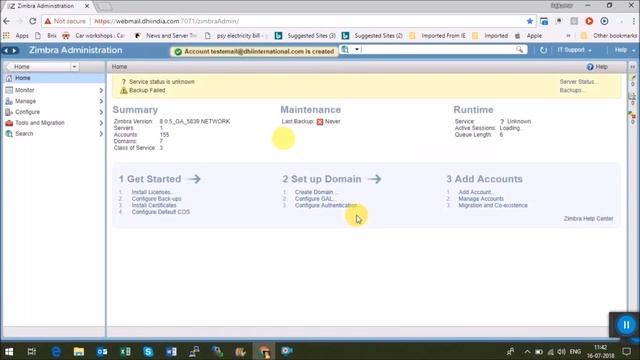Open the Backups link
Image resolution: width=640 pixels, height=360 pixels.
pyautogui.click(x=572, y=90)
